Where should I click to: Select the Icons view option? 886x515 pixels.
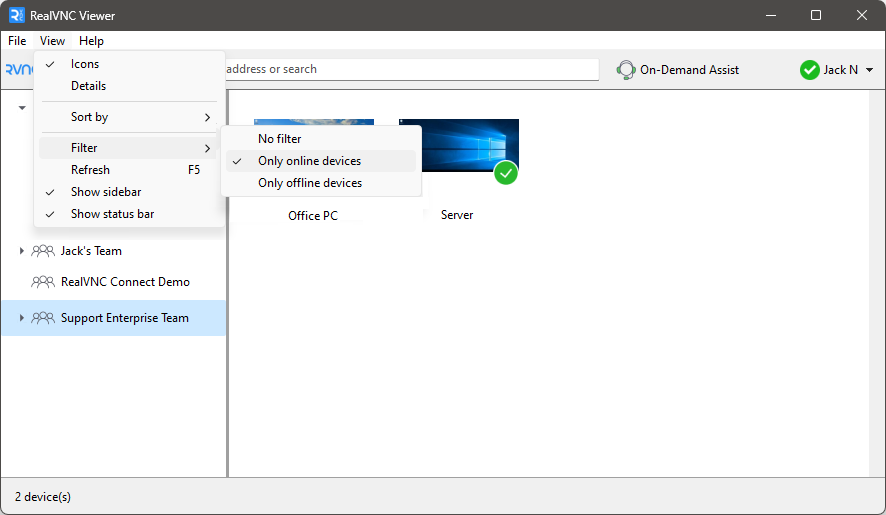tap(129, 64)
